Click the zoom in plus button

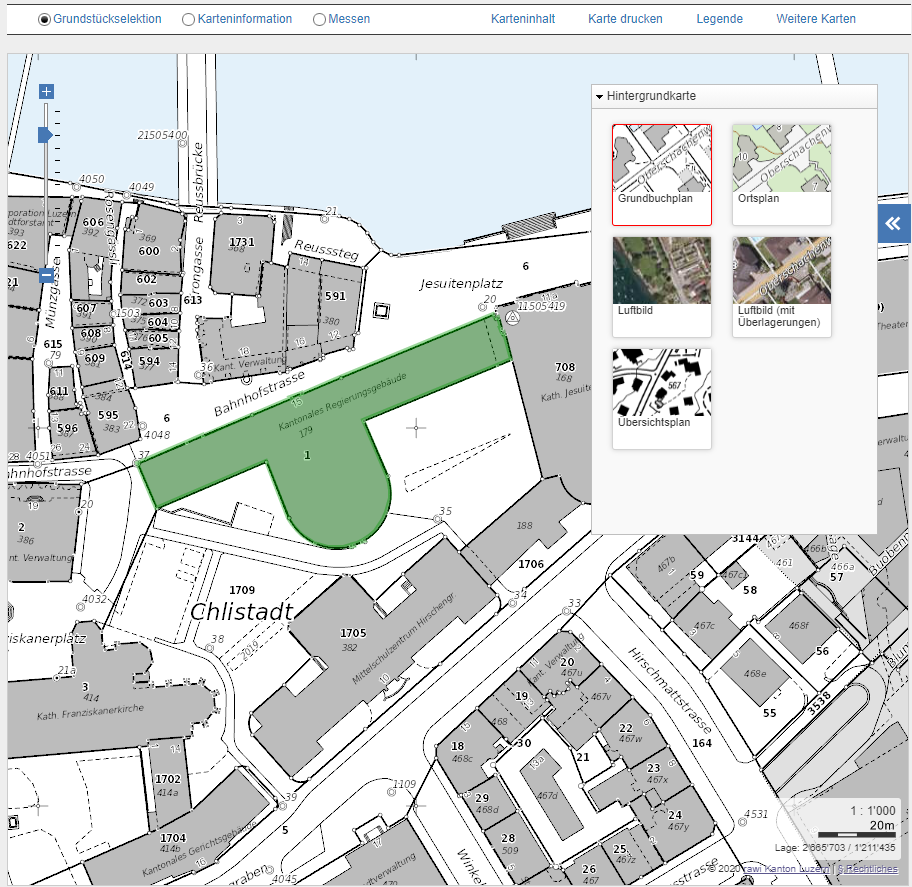click(x=46, y=92)
